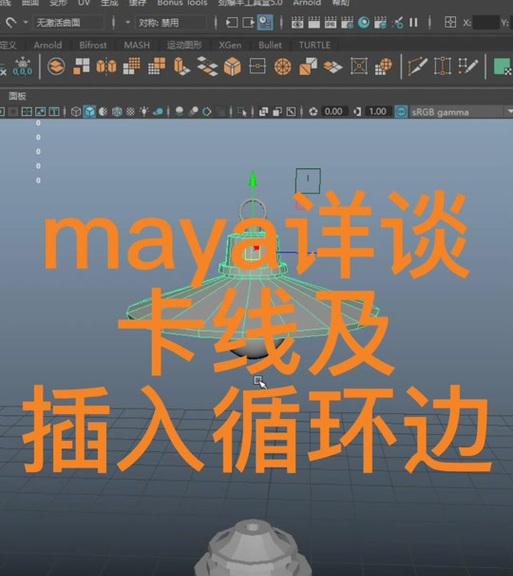Start IPR render clapperboard icon

[330, 23]
